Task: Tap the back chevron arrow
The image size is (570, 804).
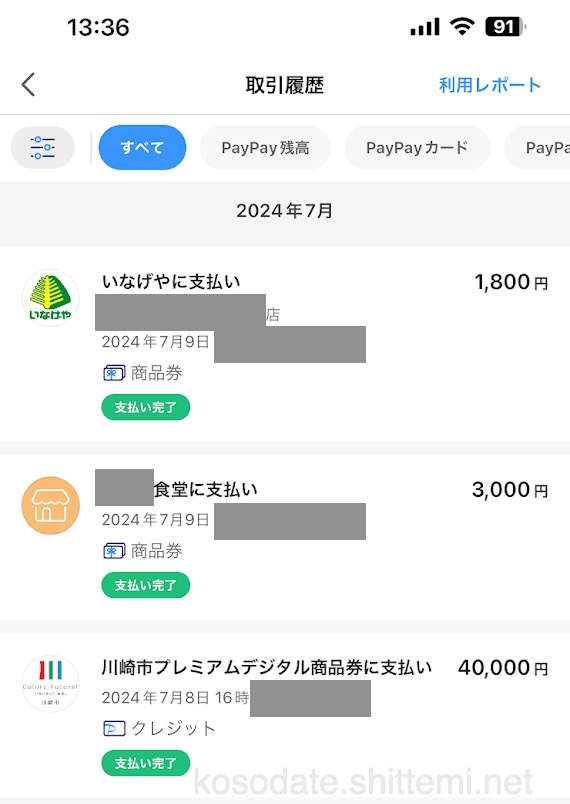Action: click(x=28, y=85)
